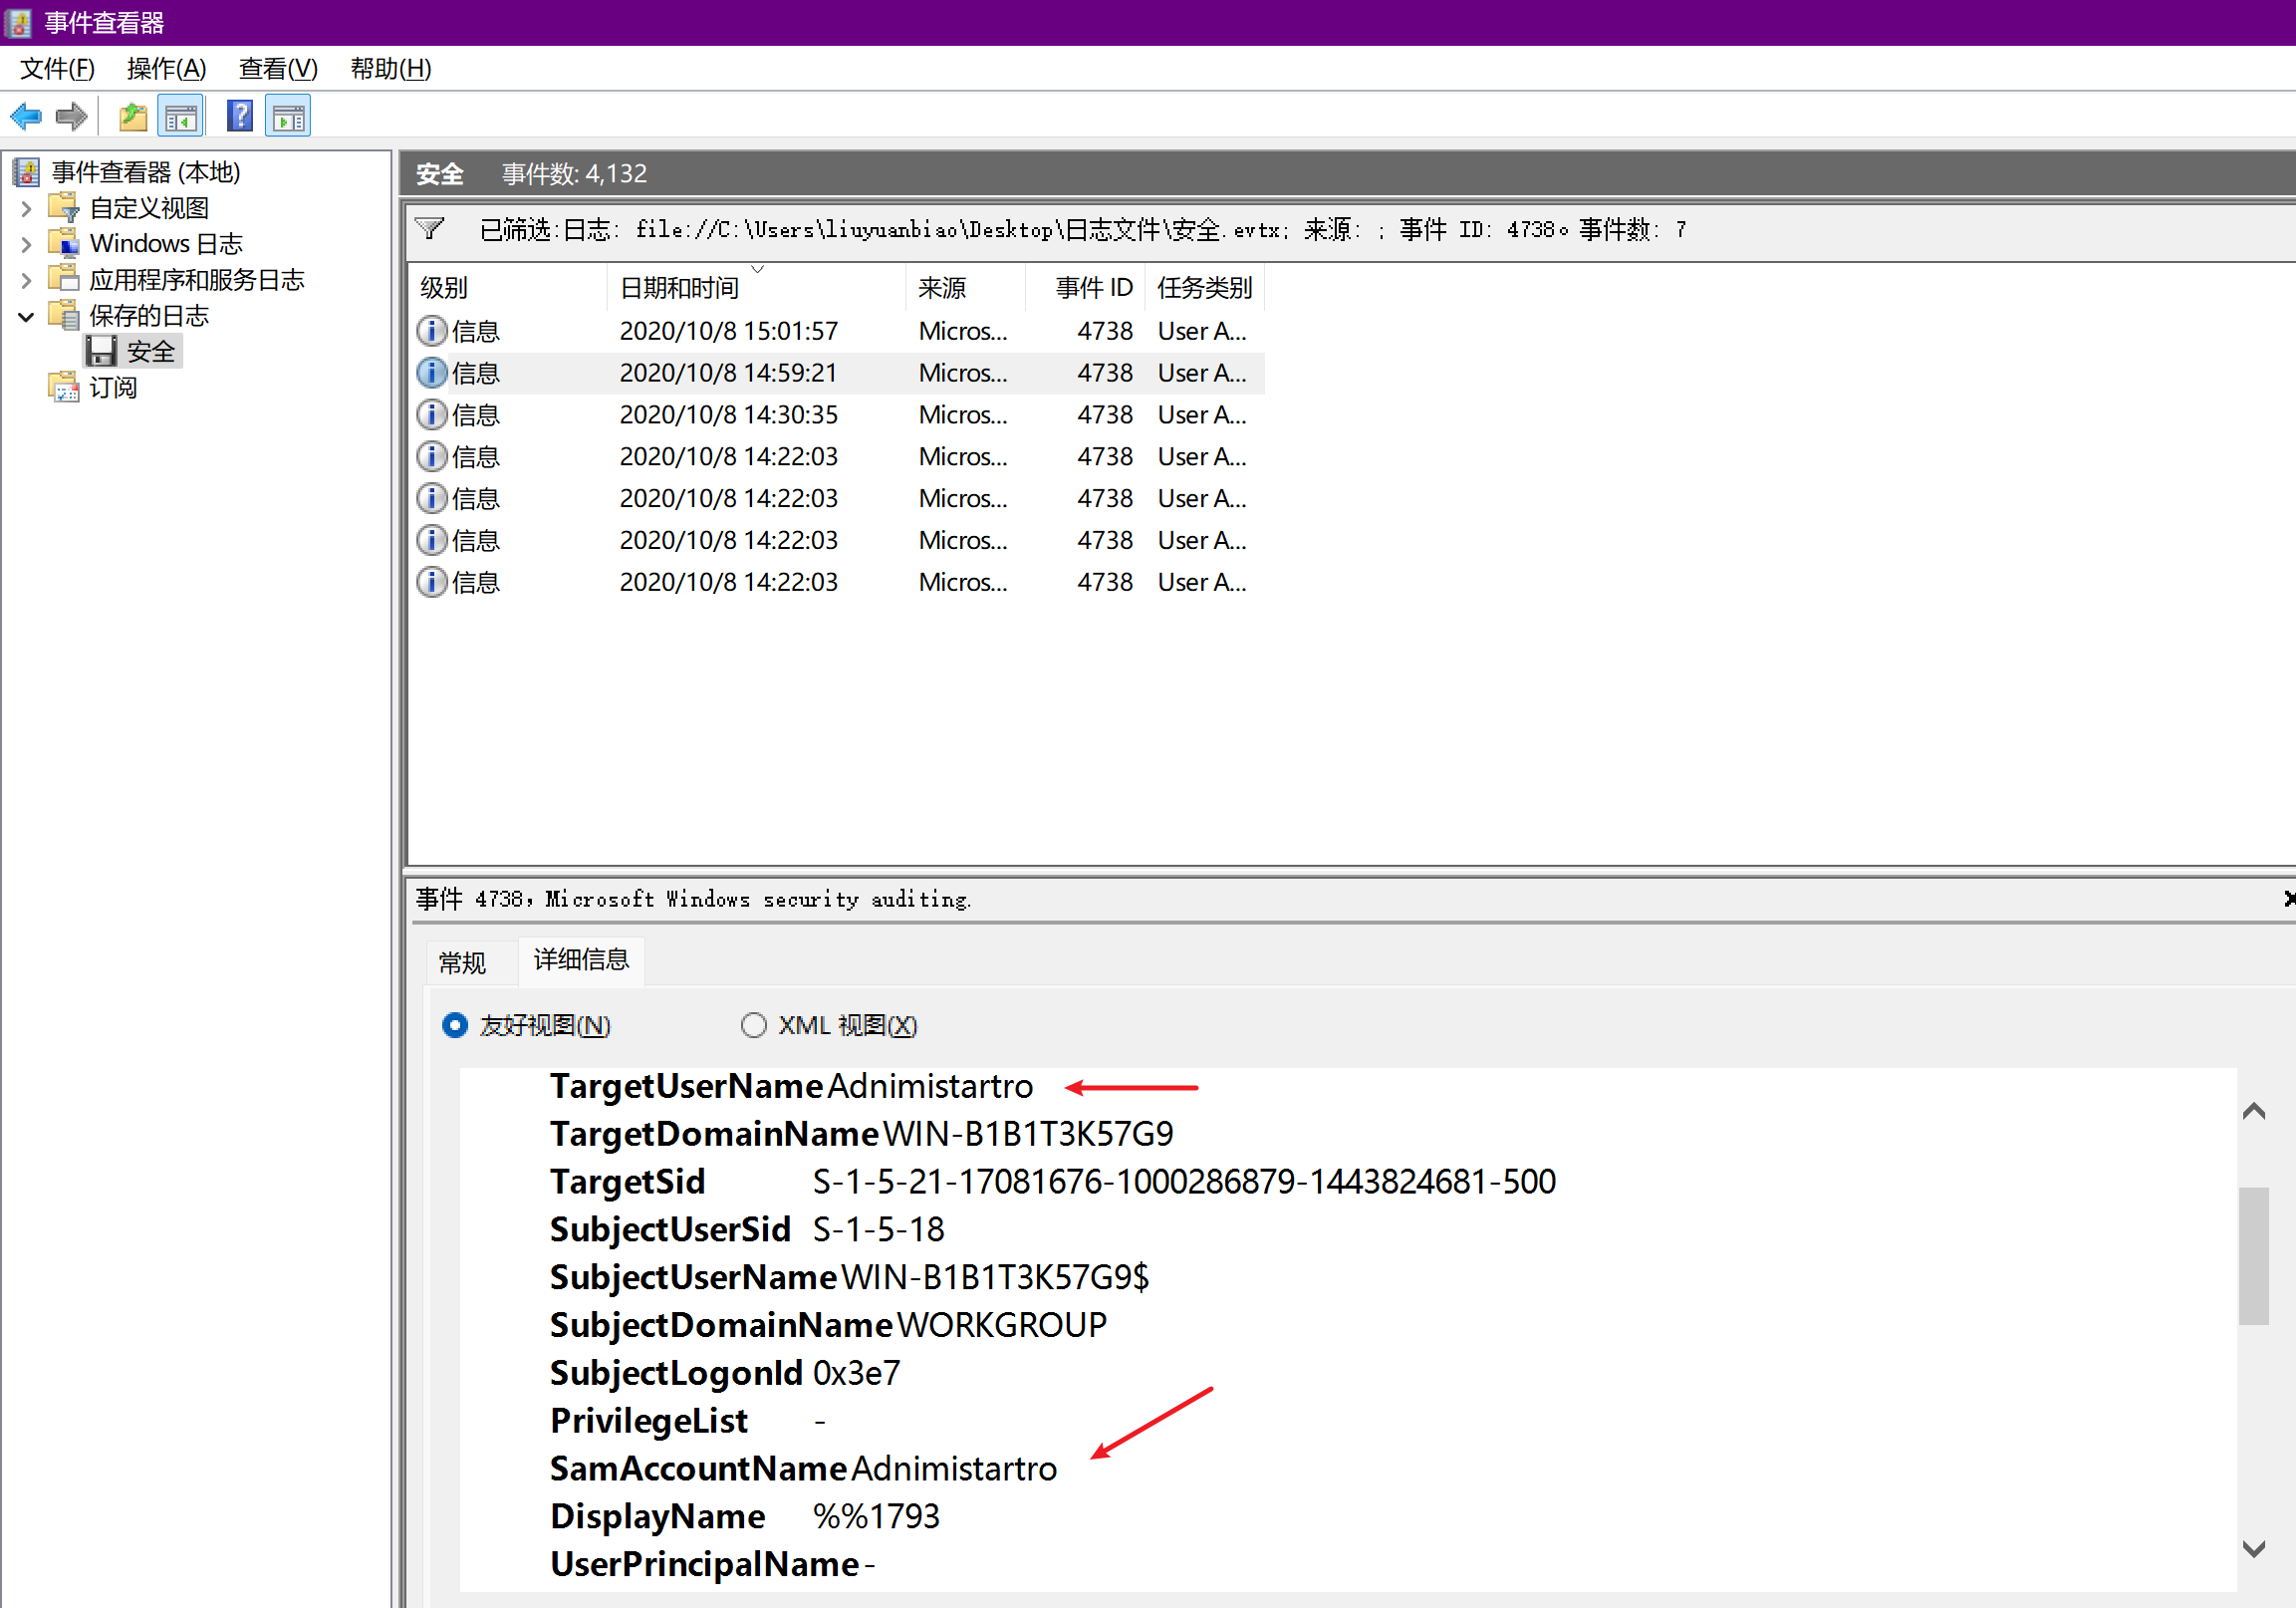Click the forward arrow toolbar icon
Screen dimensions: 2296x1608
(71, 117)
